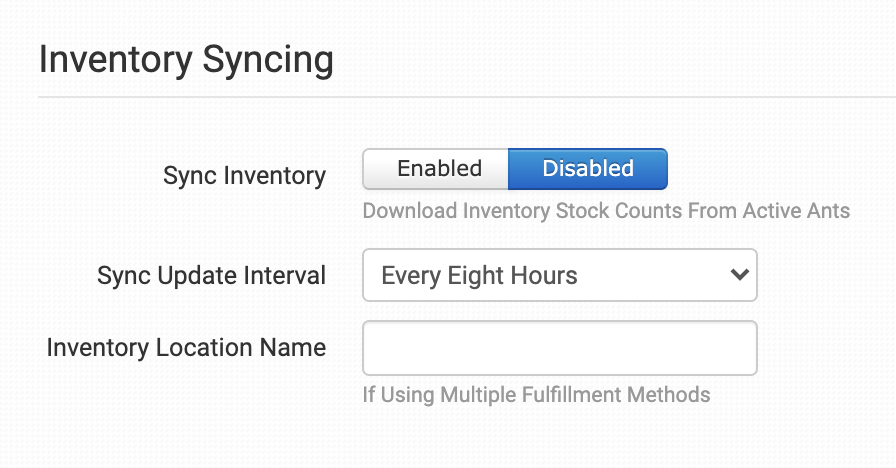Click the "Inventory Location Name" field label

coord(186,348)
